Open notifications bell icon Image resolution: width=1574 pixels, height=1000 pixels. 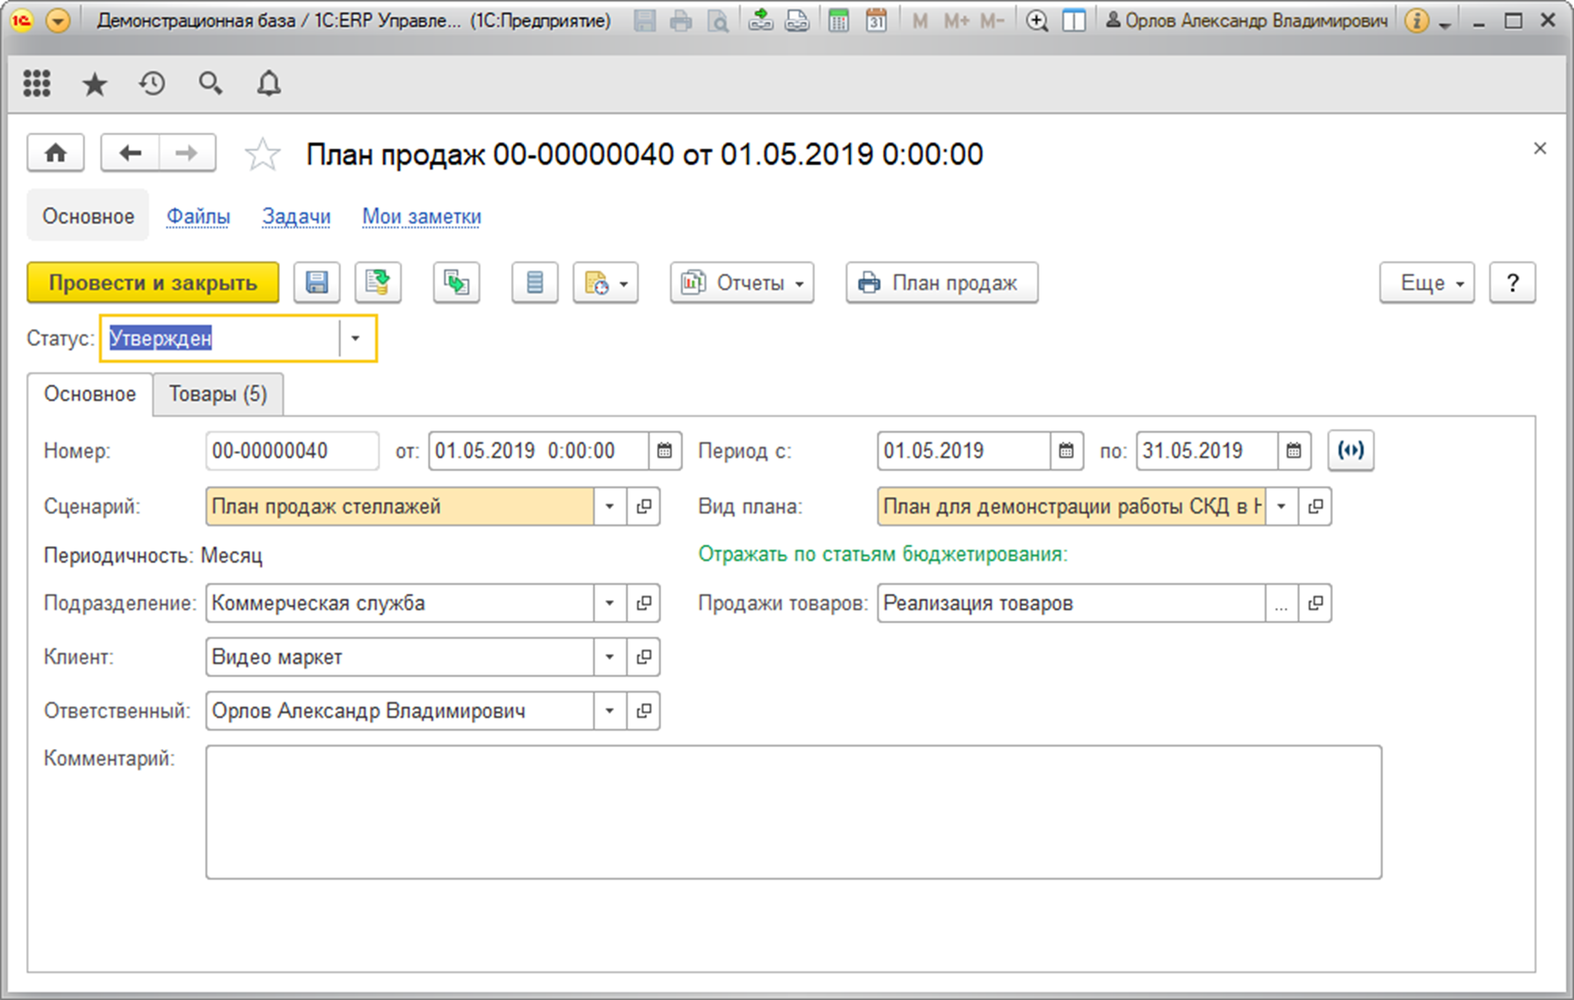coord(269,84)
